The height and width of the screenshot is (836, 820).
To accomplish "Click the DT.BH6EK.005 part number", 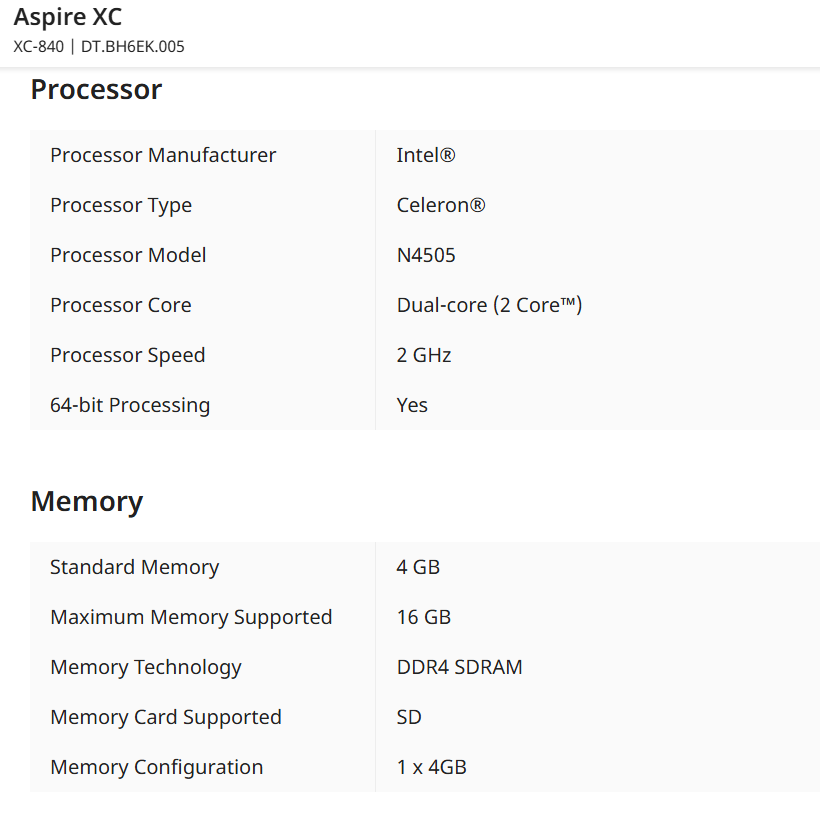I will [132, 47].
